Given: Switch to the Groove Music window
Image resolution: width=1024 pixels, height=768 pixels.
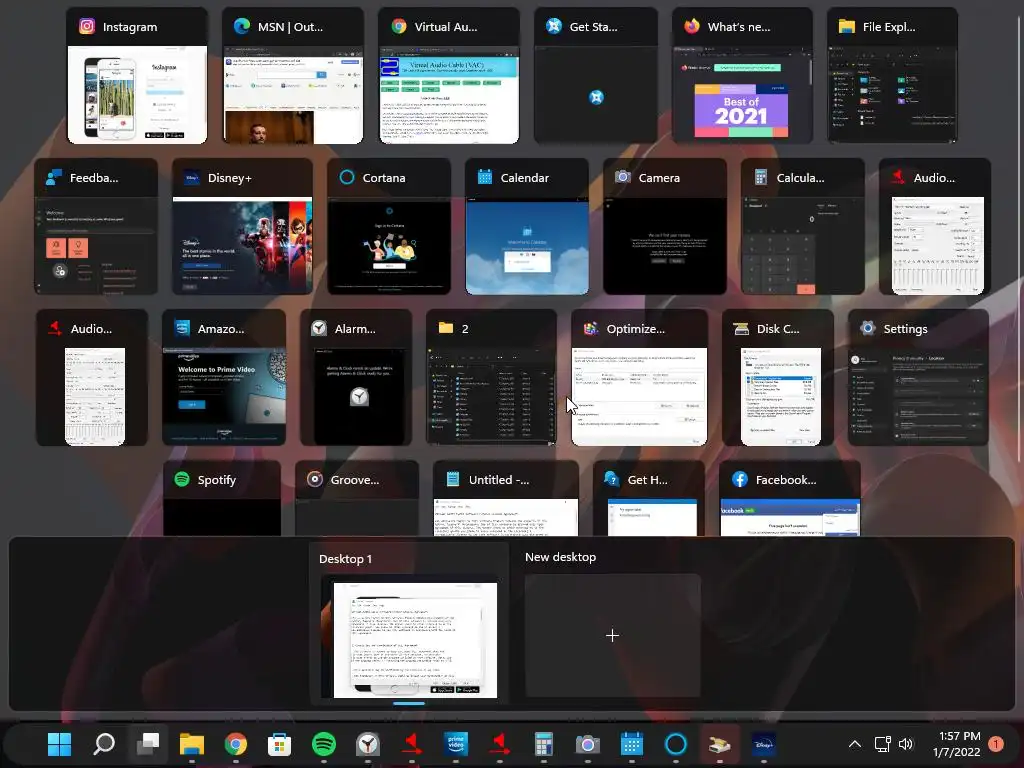Looking at the screenshot, I should point(357,498).
